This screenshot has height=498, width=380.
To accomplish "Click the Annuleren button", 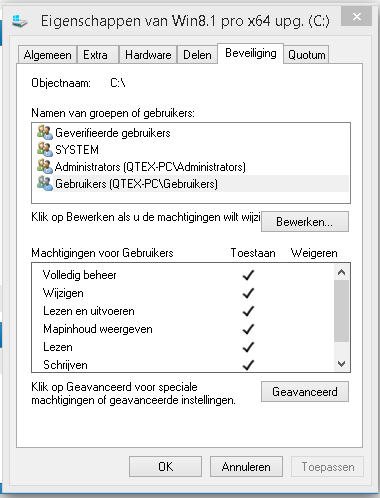I will (246, 467).
